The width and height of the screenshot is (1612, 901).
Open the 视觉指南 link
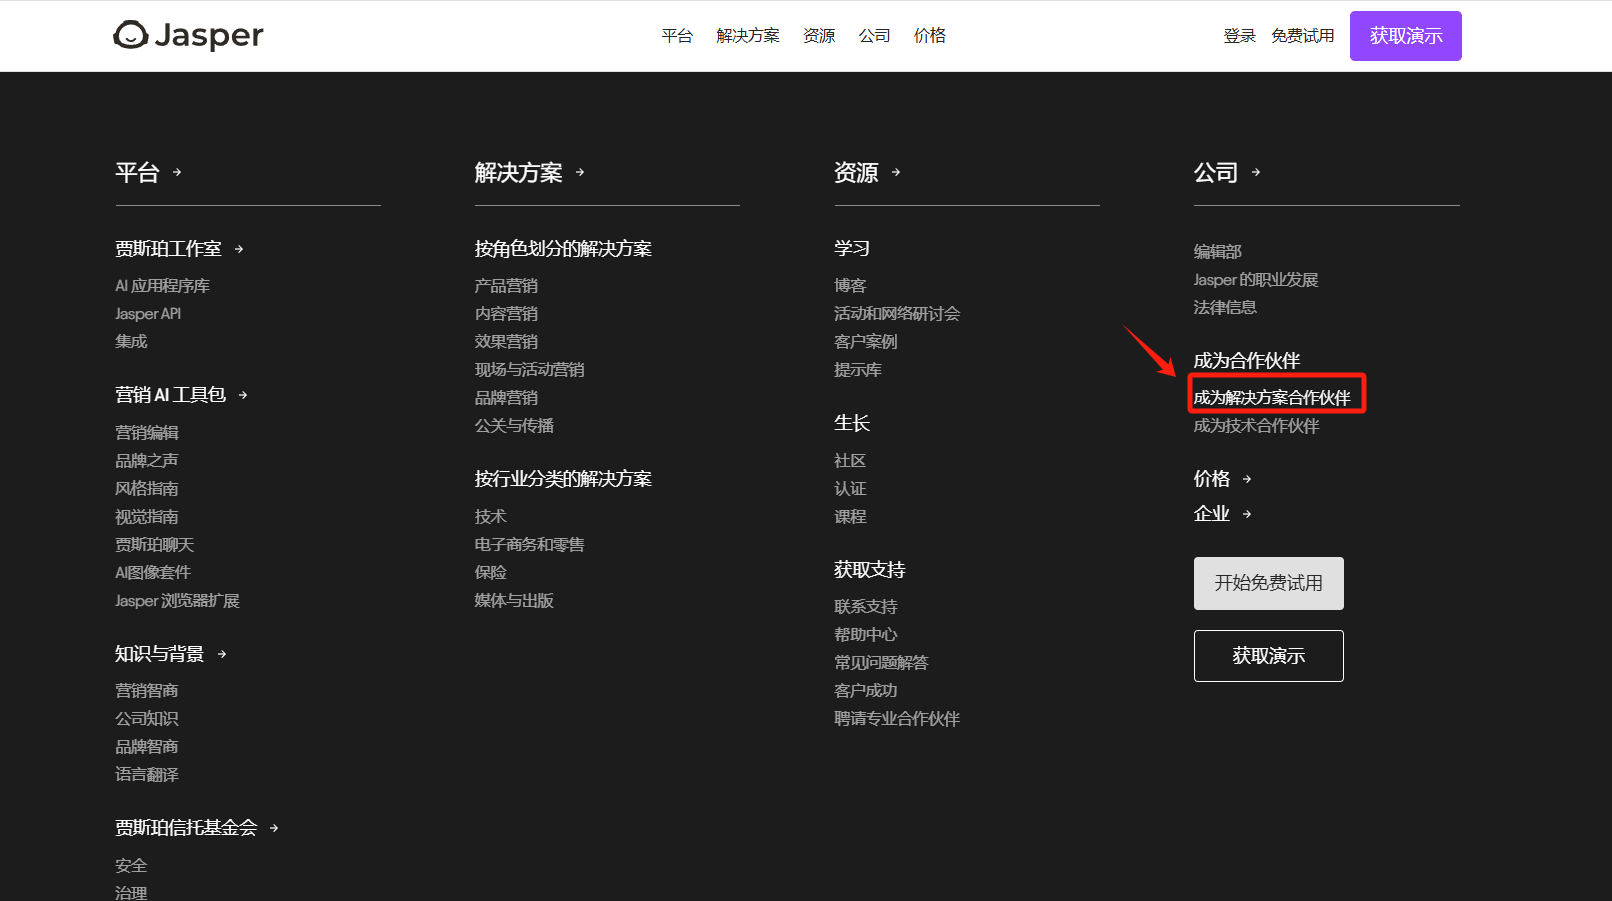tap(147, 517)
